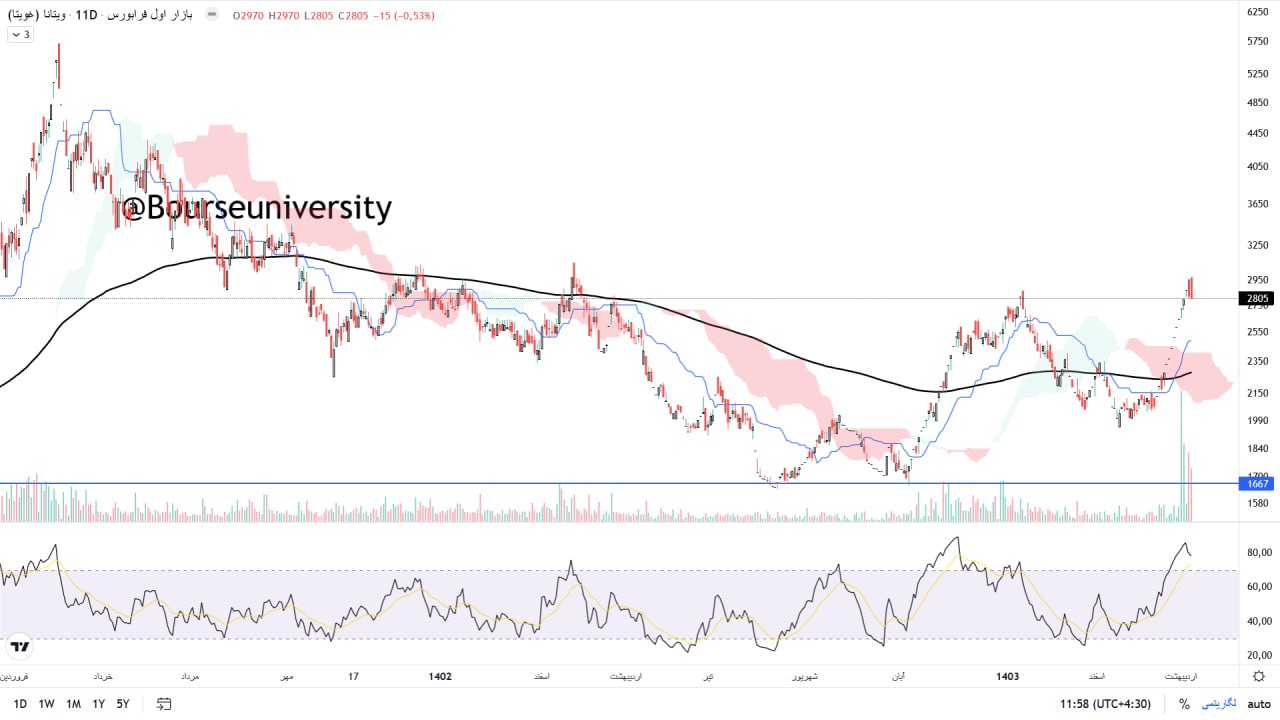The width and height of the screenshot is (1280, 720).
Task: Switch to the 1Y time range
Action: pyautogui.click(x=99, y=704)
